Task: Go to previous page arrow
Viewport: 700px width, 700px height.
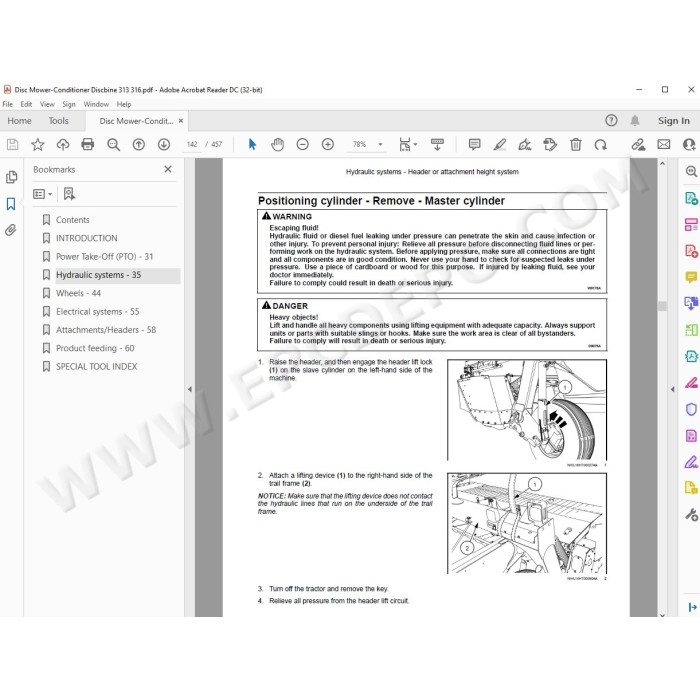Action: [x=139, y=144]
